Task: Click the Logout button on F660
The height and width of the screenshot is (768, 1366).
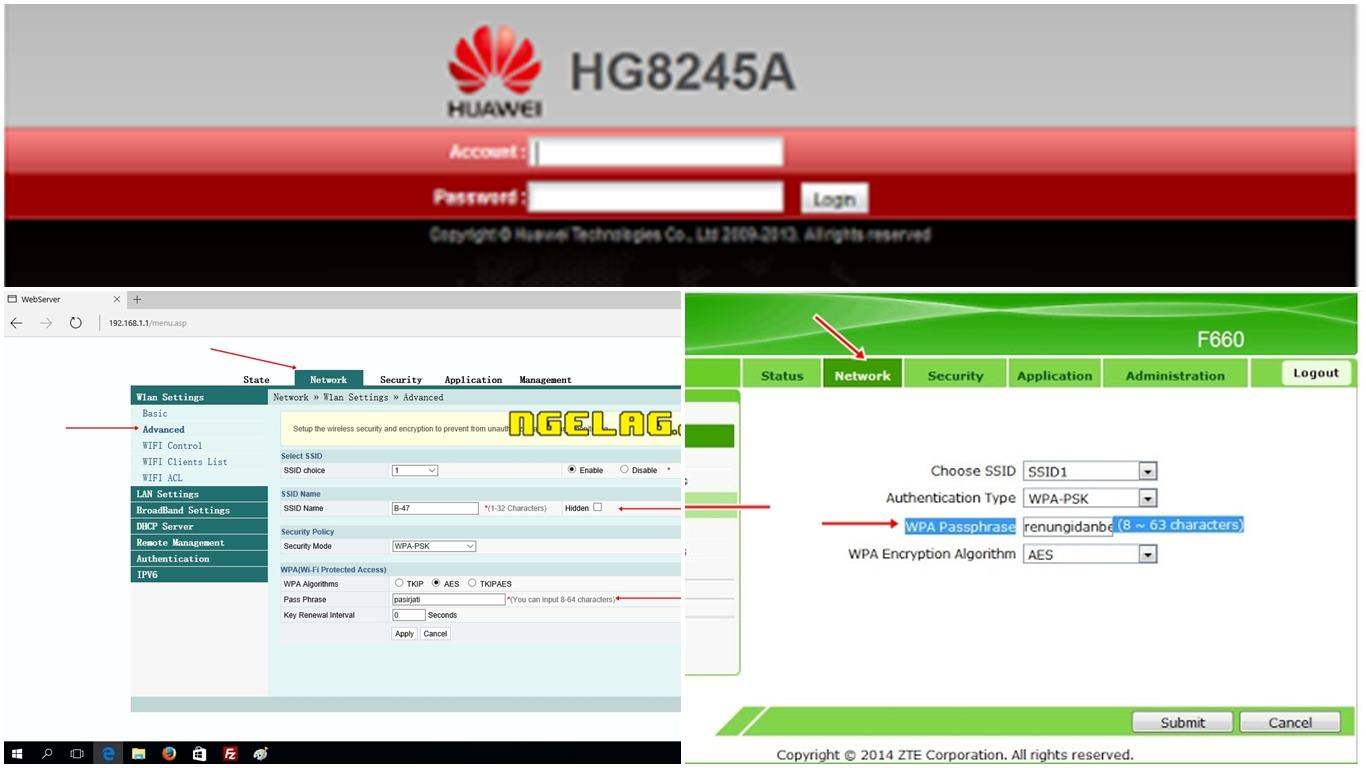Action: (x=1316, y=373)
